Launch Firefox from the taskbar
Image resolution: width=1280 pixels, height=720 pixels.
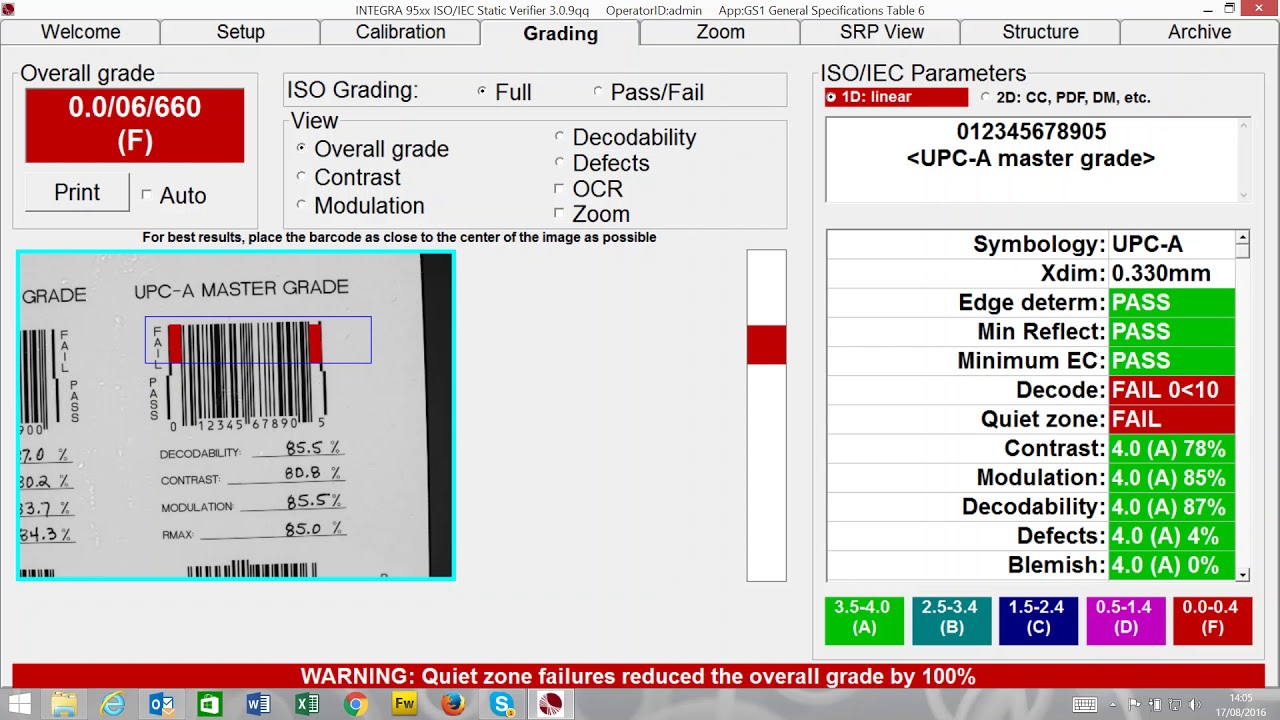tap(452, 704)
